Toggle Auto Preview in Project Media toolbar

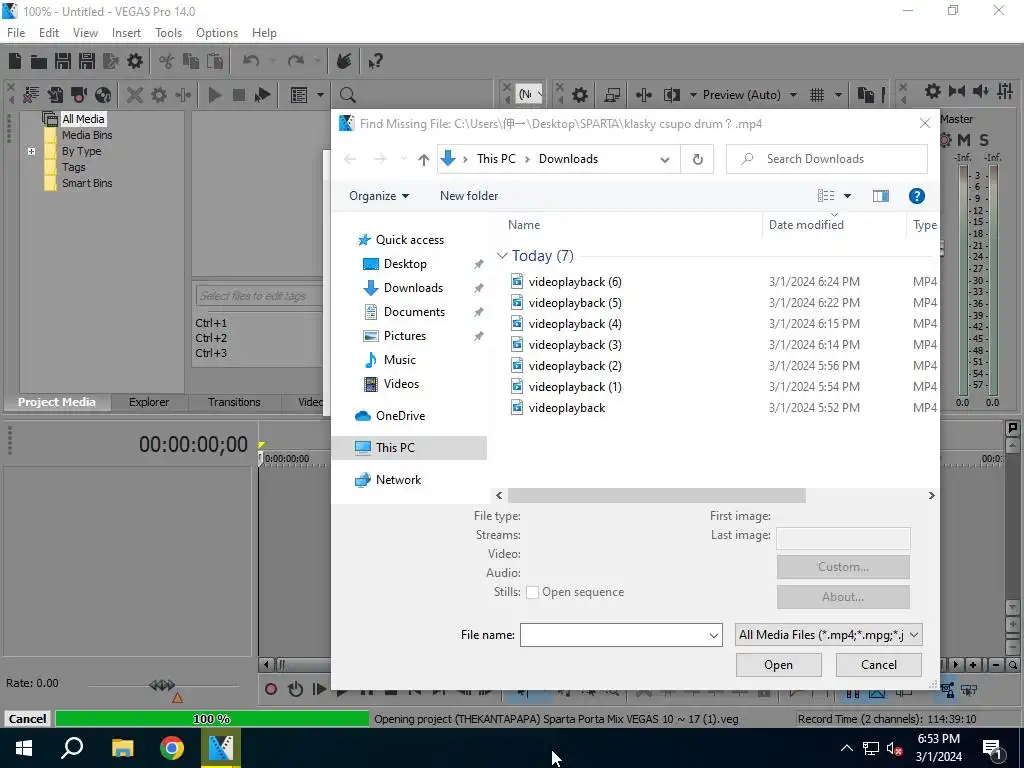[263, 95]
